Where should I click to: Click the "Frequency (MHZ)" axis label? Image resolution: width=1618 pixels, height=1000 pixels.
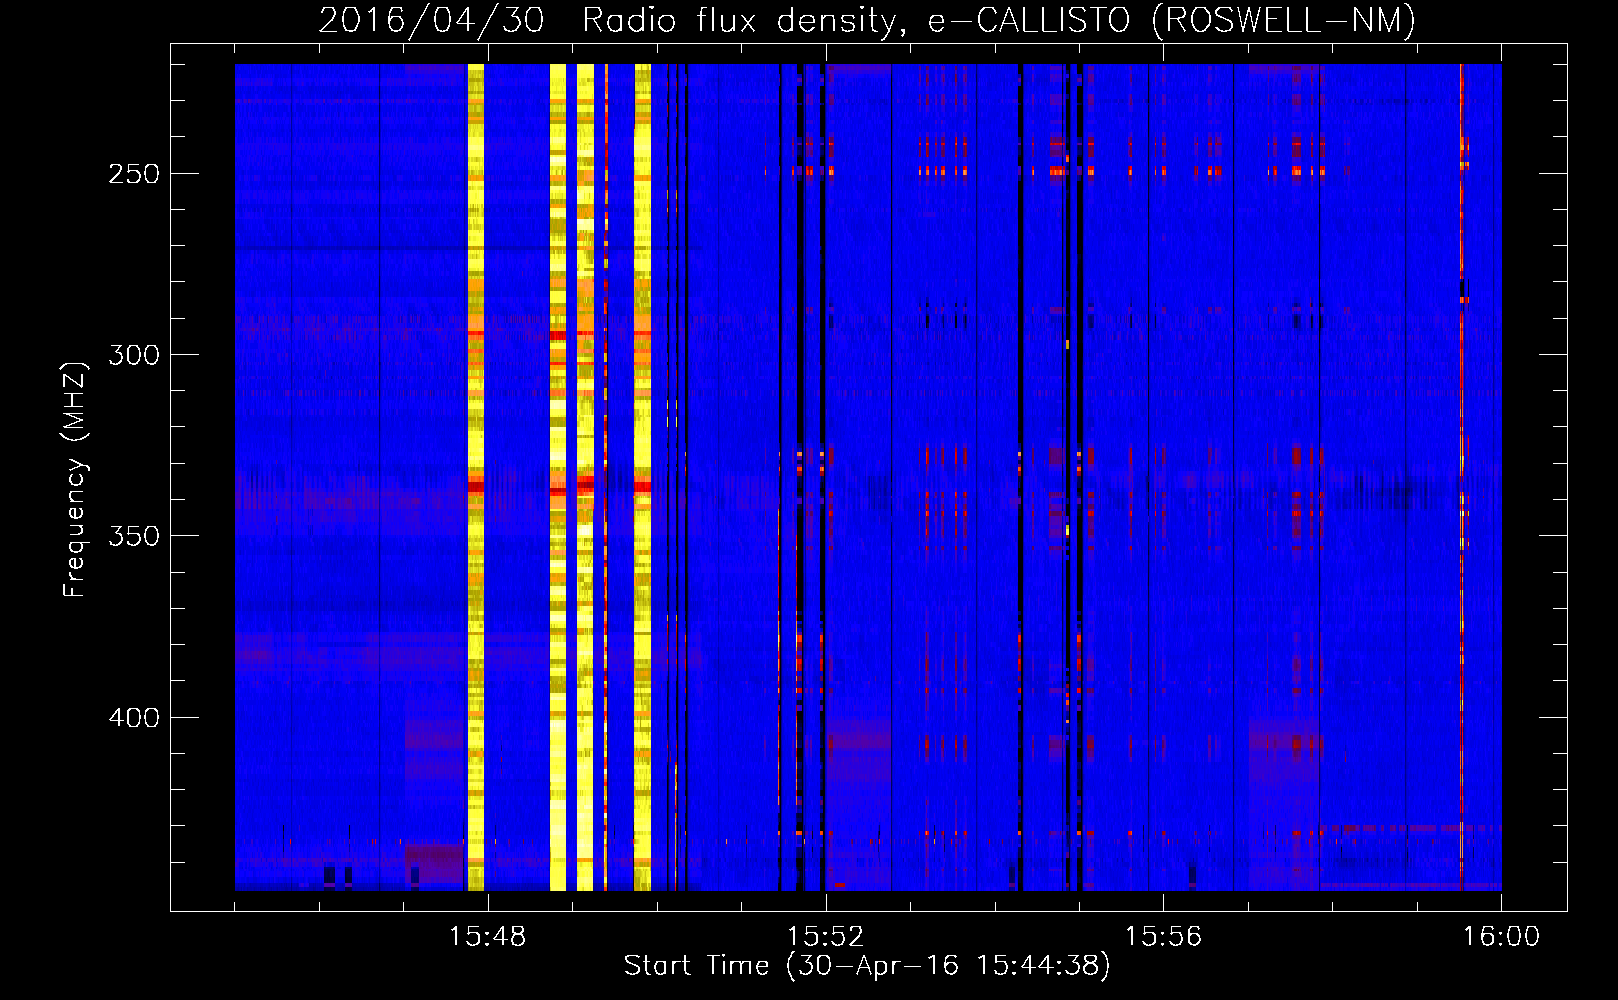click(75, 479)
